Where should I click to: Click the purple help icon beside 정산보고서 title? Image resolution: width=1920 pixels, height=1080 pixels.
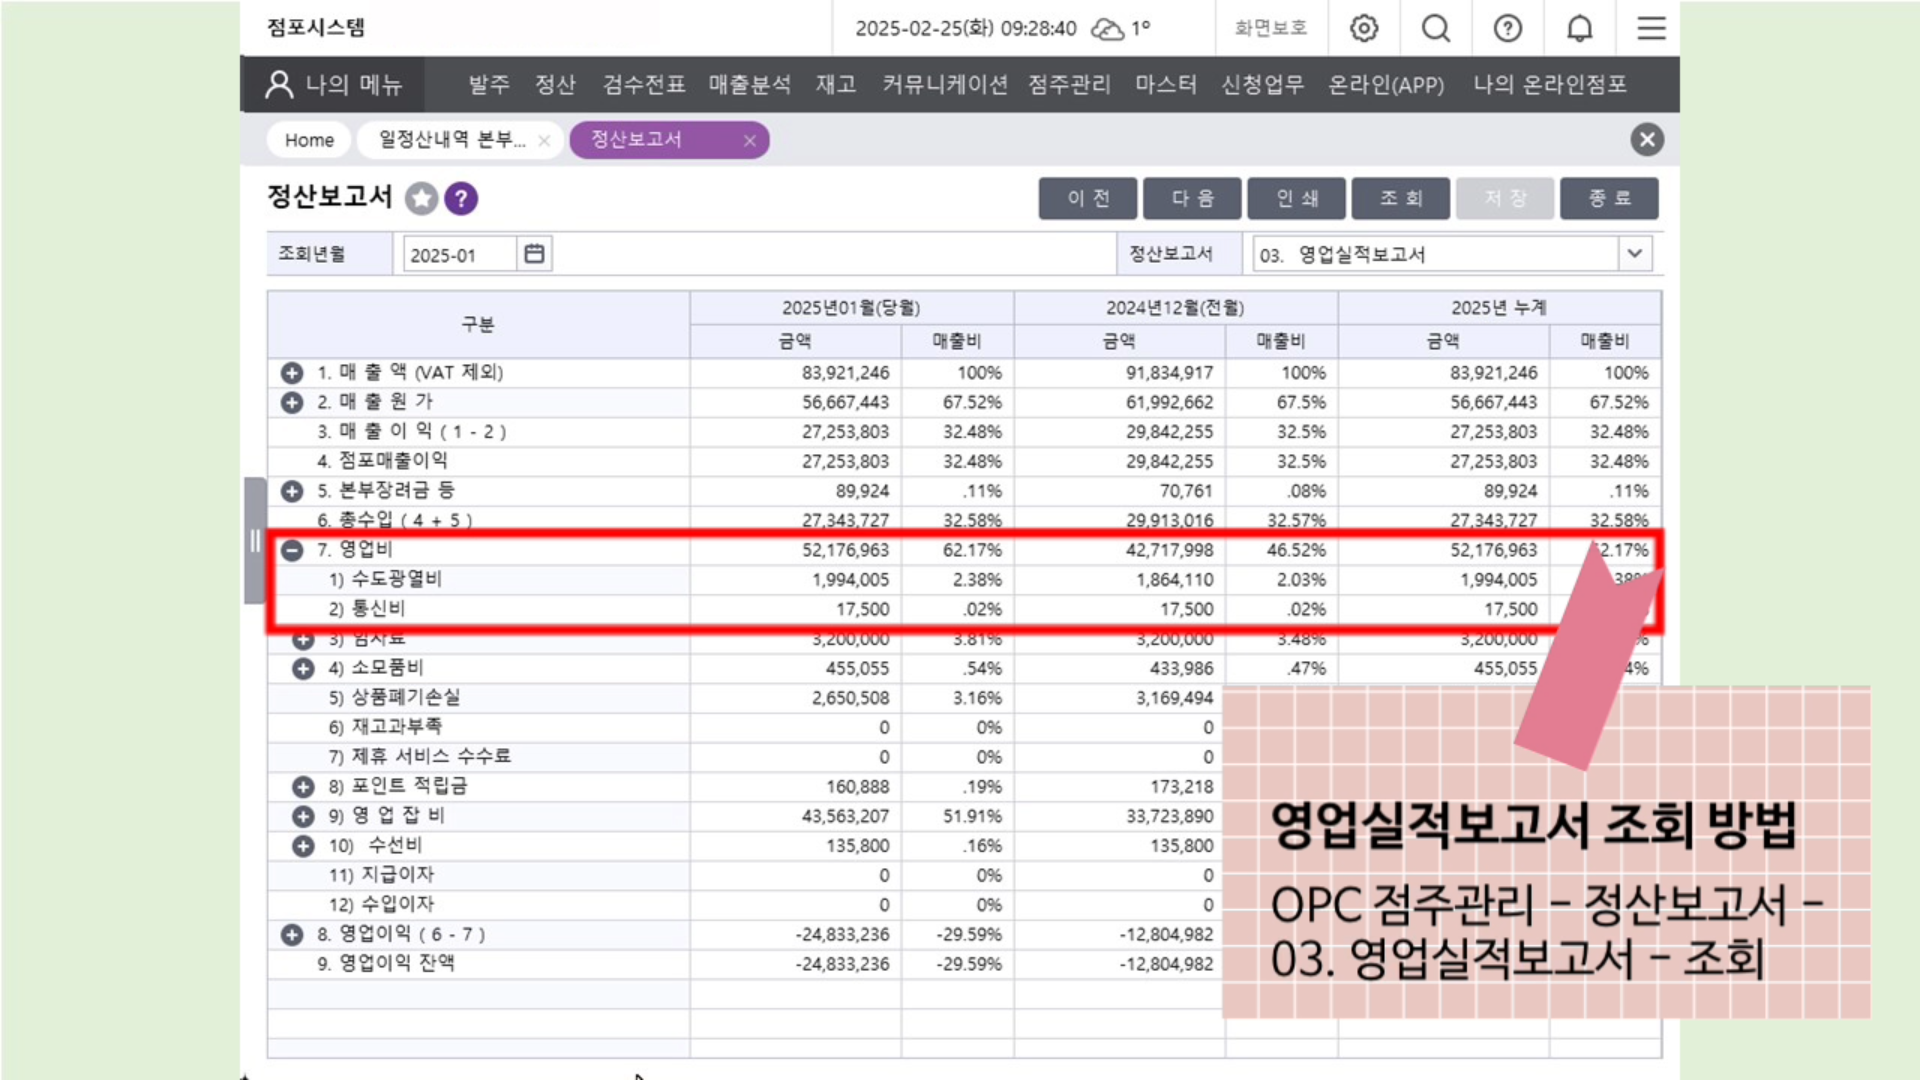coord(461,198)
